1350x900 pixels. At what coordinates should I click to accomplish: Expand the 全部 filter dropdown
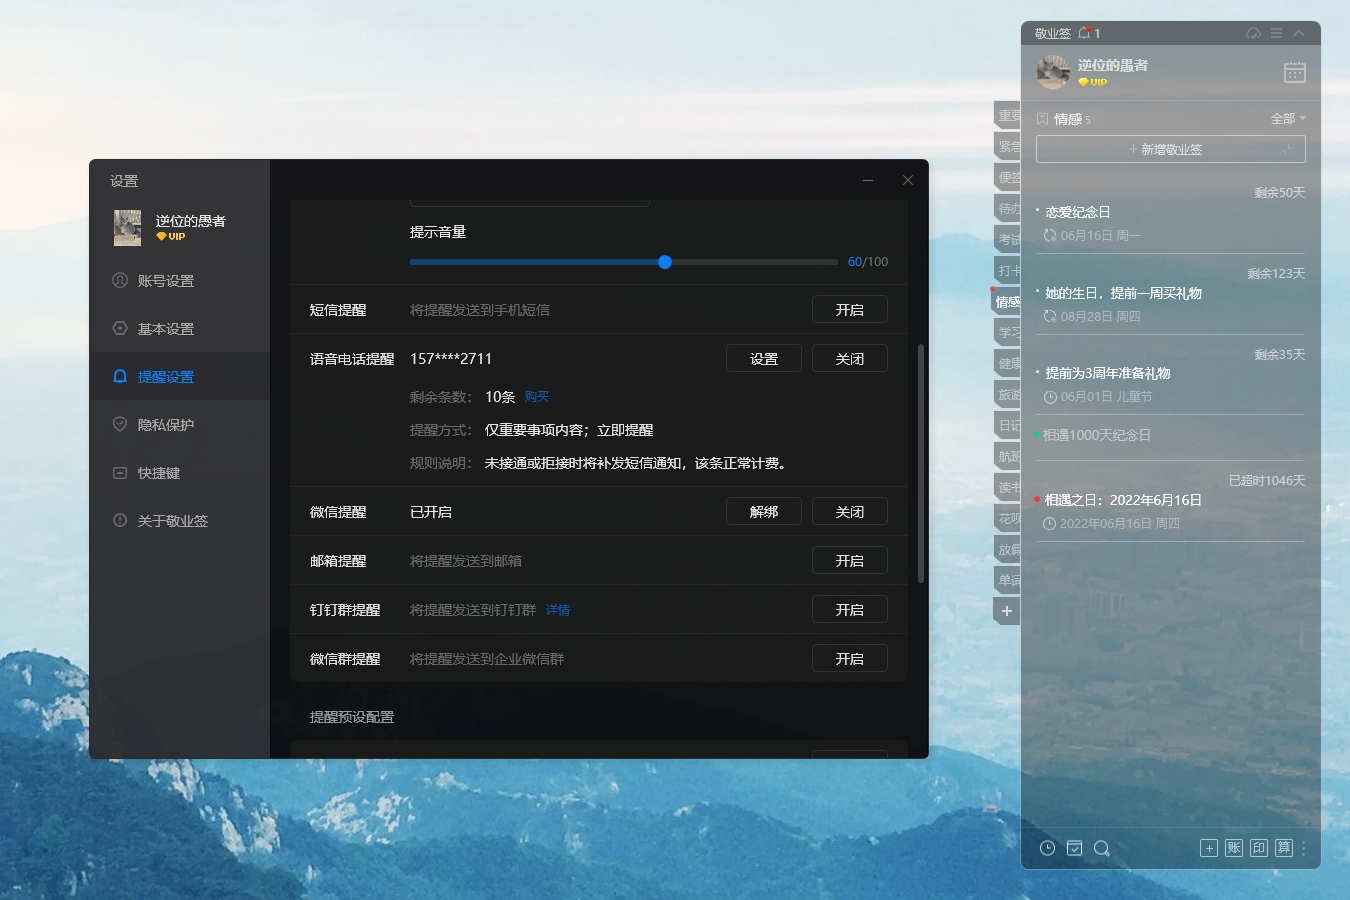click(x=1288, y=118)
